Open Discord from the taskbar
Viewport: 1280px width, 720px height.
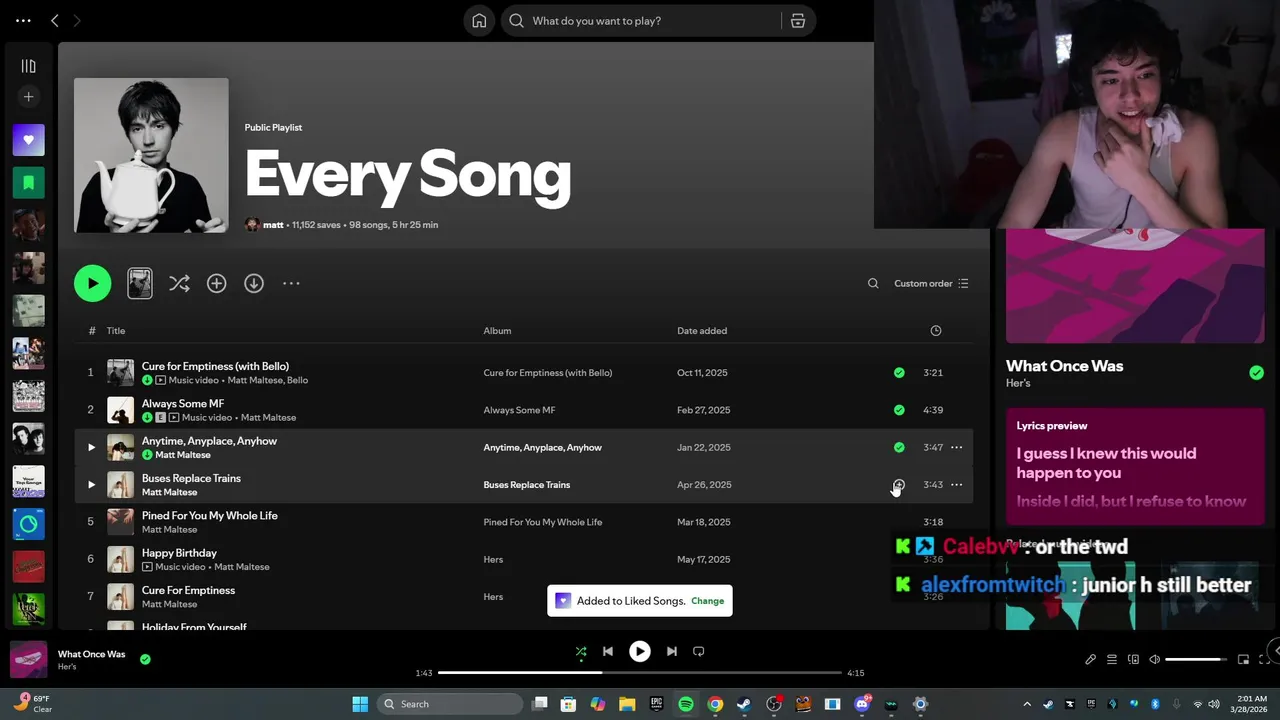pos(862,704)
